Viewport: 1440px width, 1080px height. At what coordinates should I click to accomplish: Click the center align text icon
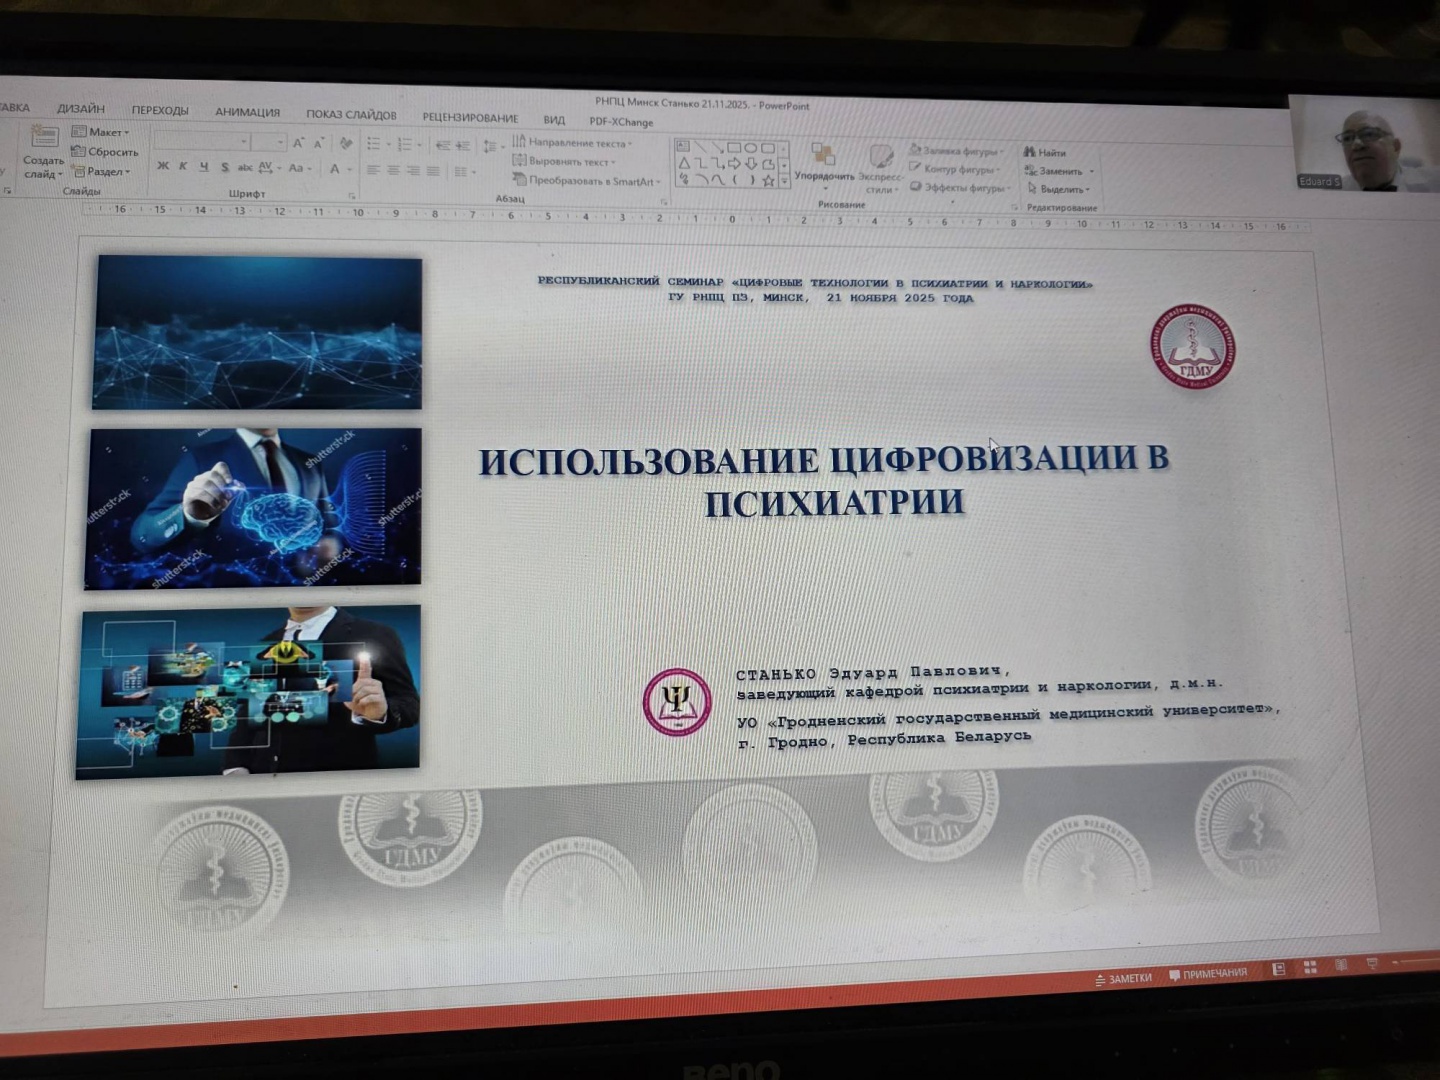(393, 170)
